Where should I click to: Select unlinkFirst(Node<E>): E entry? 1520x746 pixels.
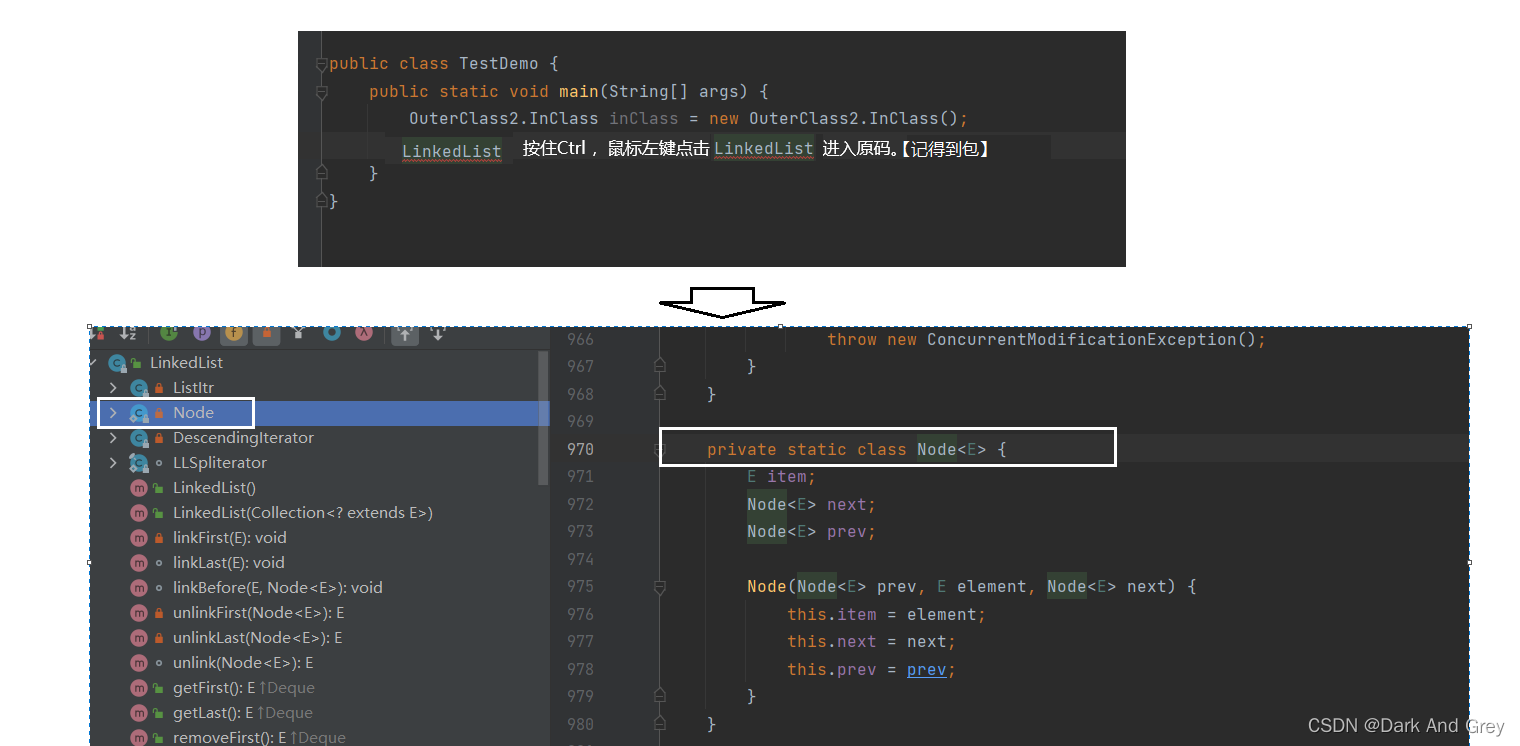pyautogui.click(x=258, y=613)
